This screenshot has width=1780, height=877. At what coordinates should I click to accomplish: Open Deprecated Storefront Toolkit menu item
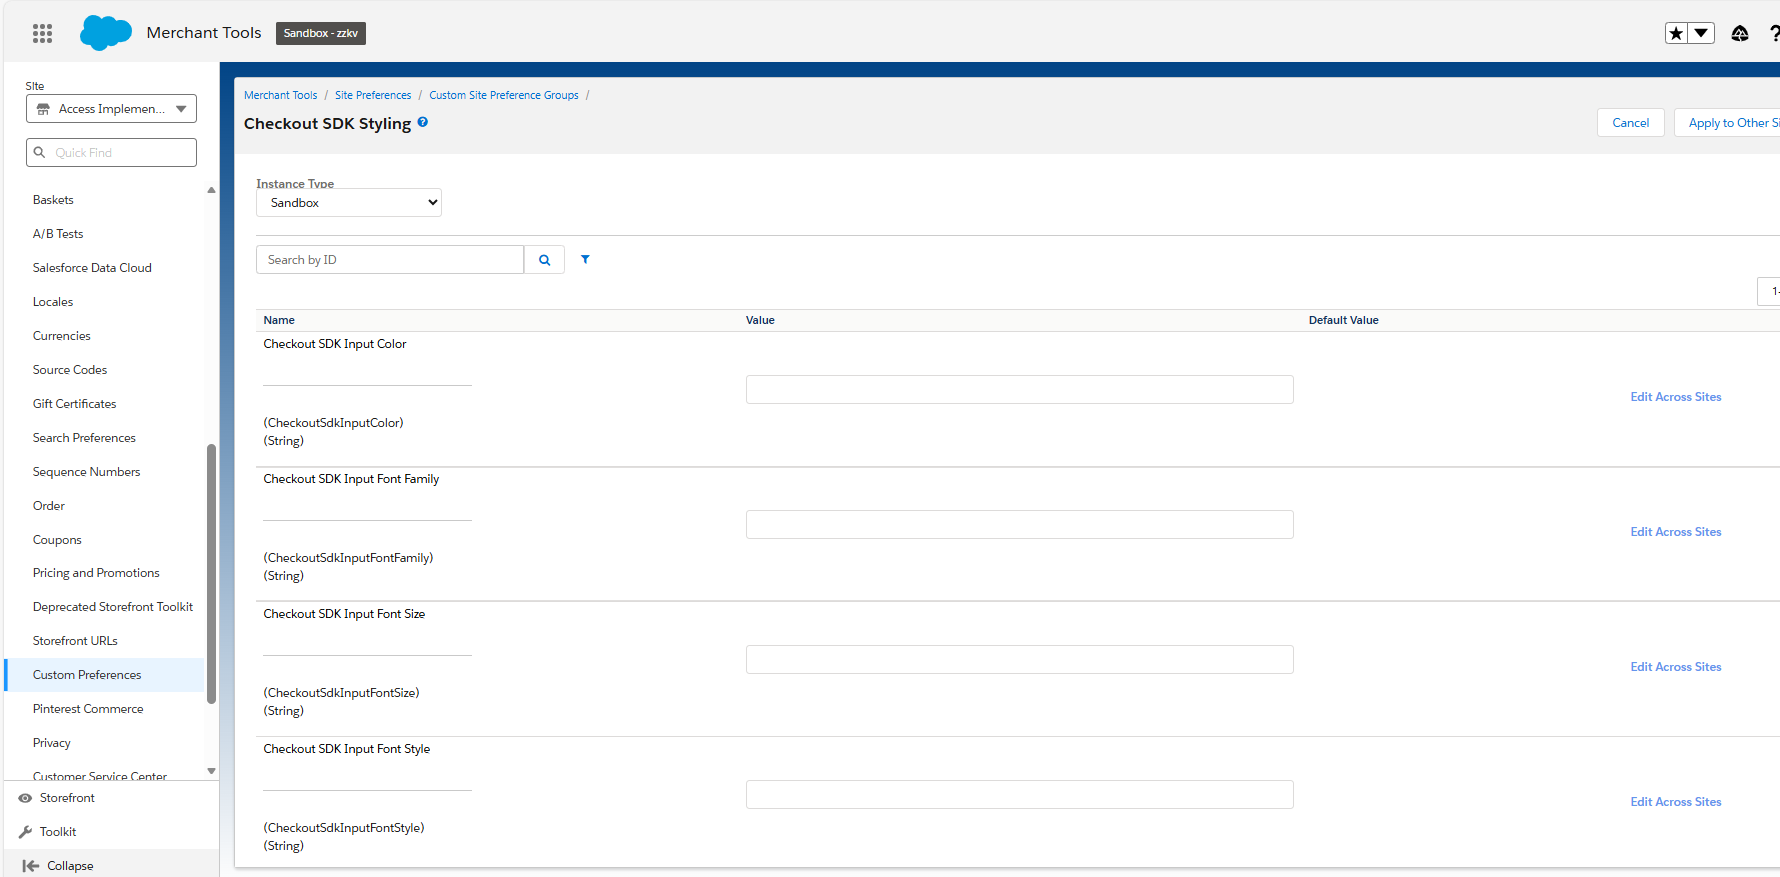coord(113,607)
